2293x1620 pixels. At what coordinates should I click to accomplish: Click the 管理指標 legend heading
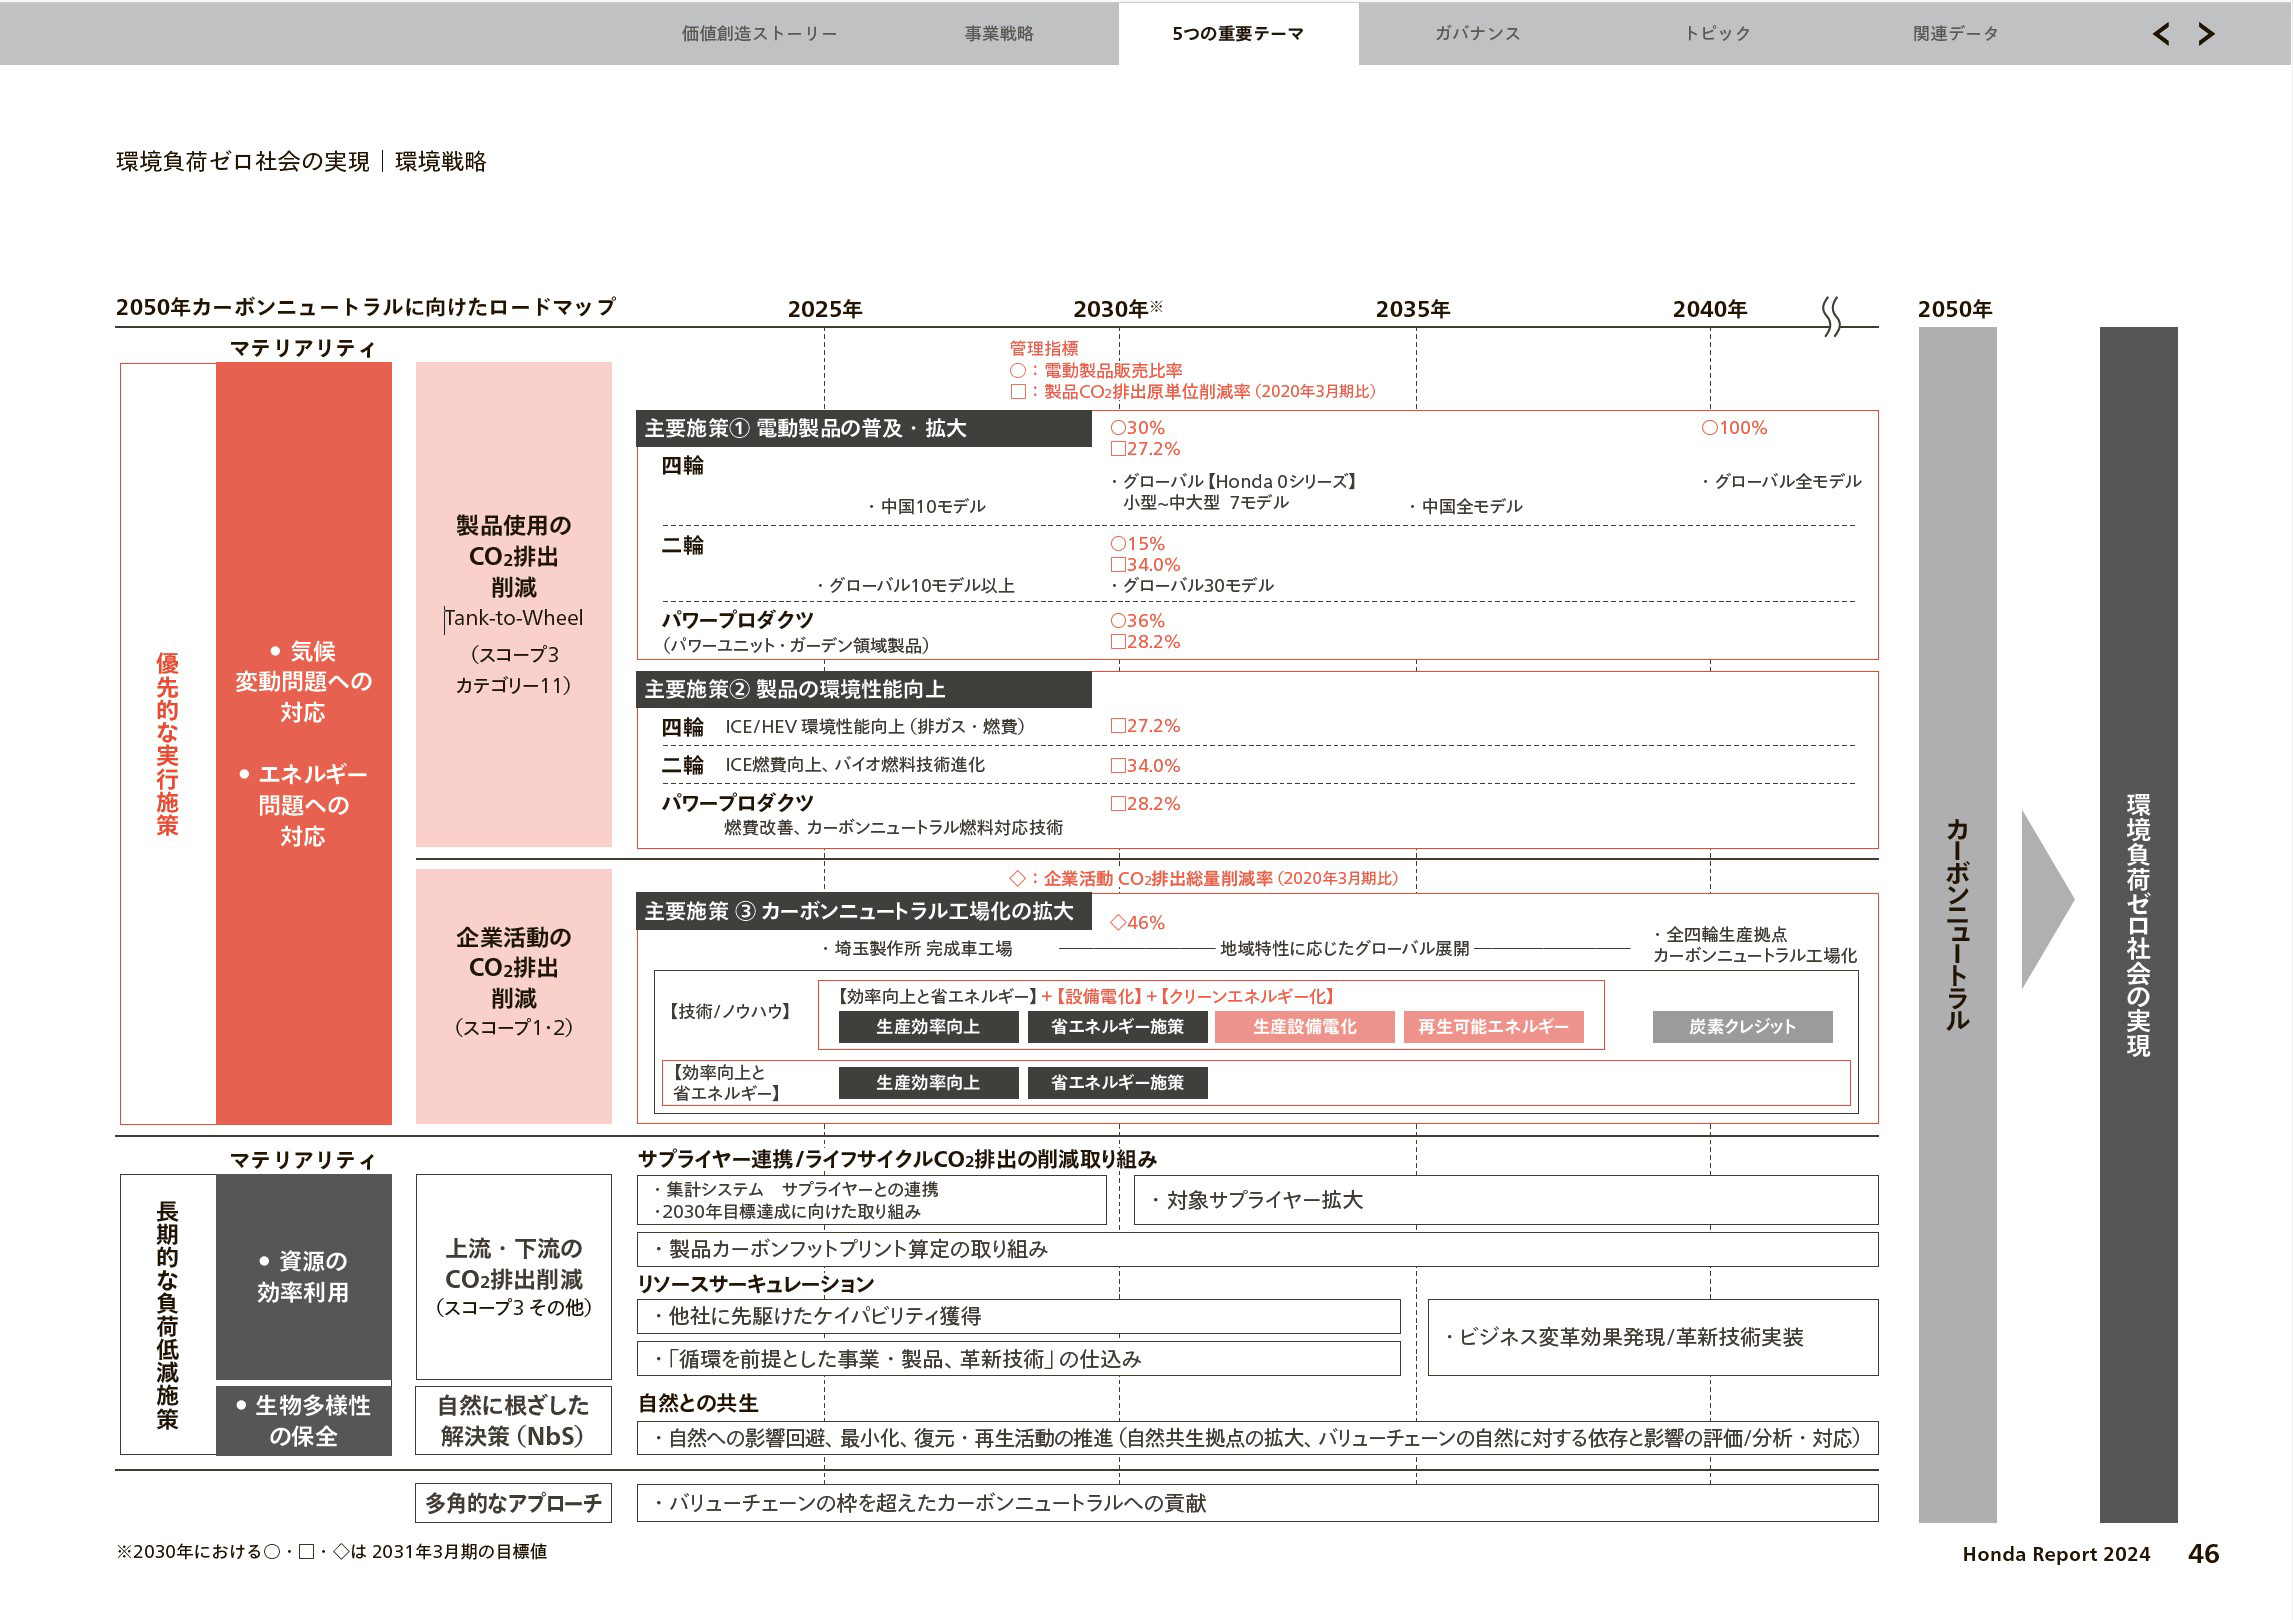[x=1044, y=349]
